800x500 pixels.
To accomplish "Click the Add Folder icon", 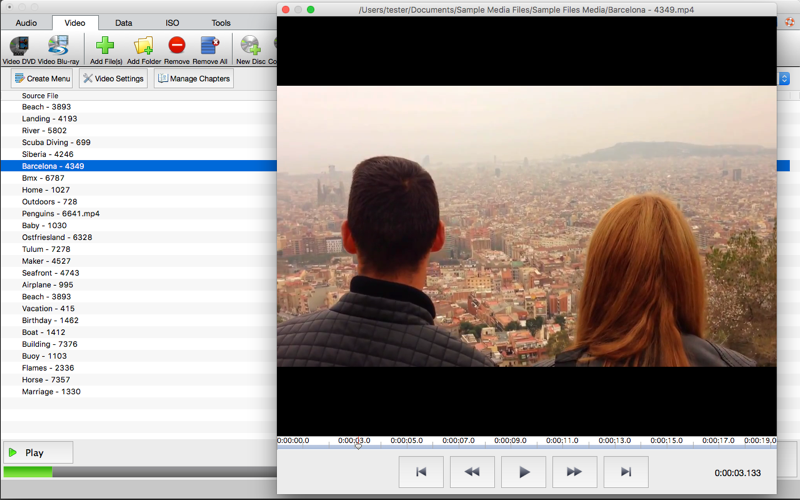I will [144, 46].
